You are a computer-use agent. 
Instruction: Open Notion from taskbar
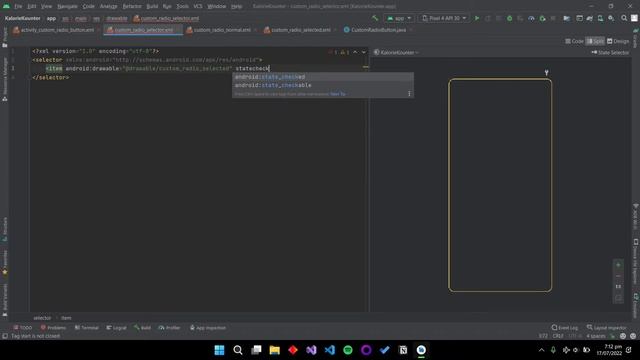pyautogui.click(x=403, y=350)
